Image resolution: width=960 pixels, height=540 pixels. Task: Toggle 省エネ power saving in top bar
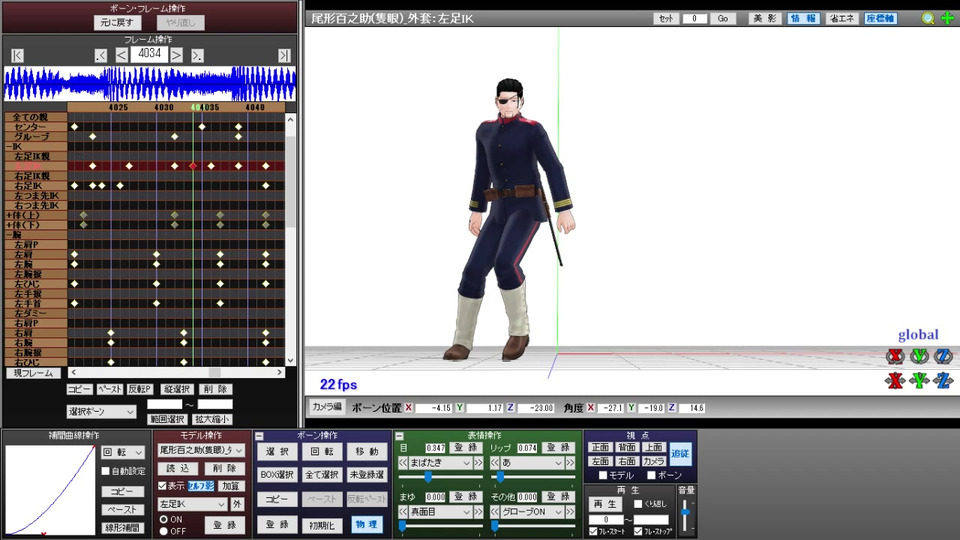click(x=841, y=18)
